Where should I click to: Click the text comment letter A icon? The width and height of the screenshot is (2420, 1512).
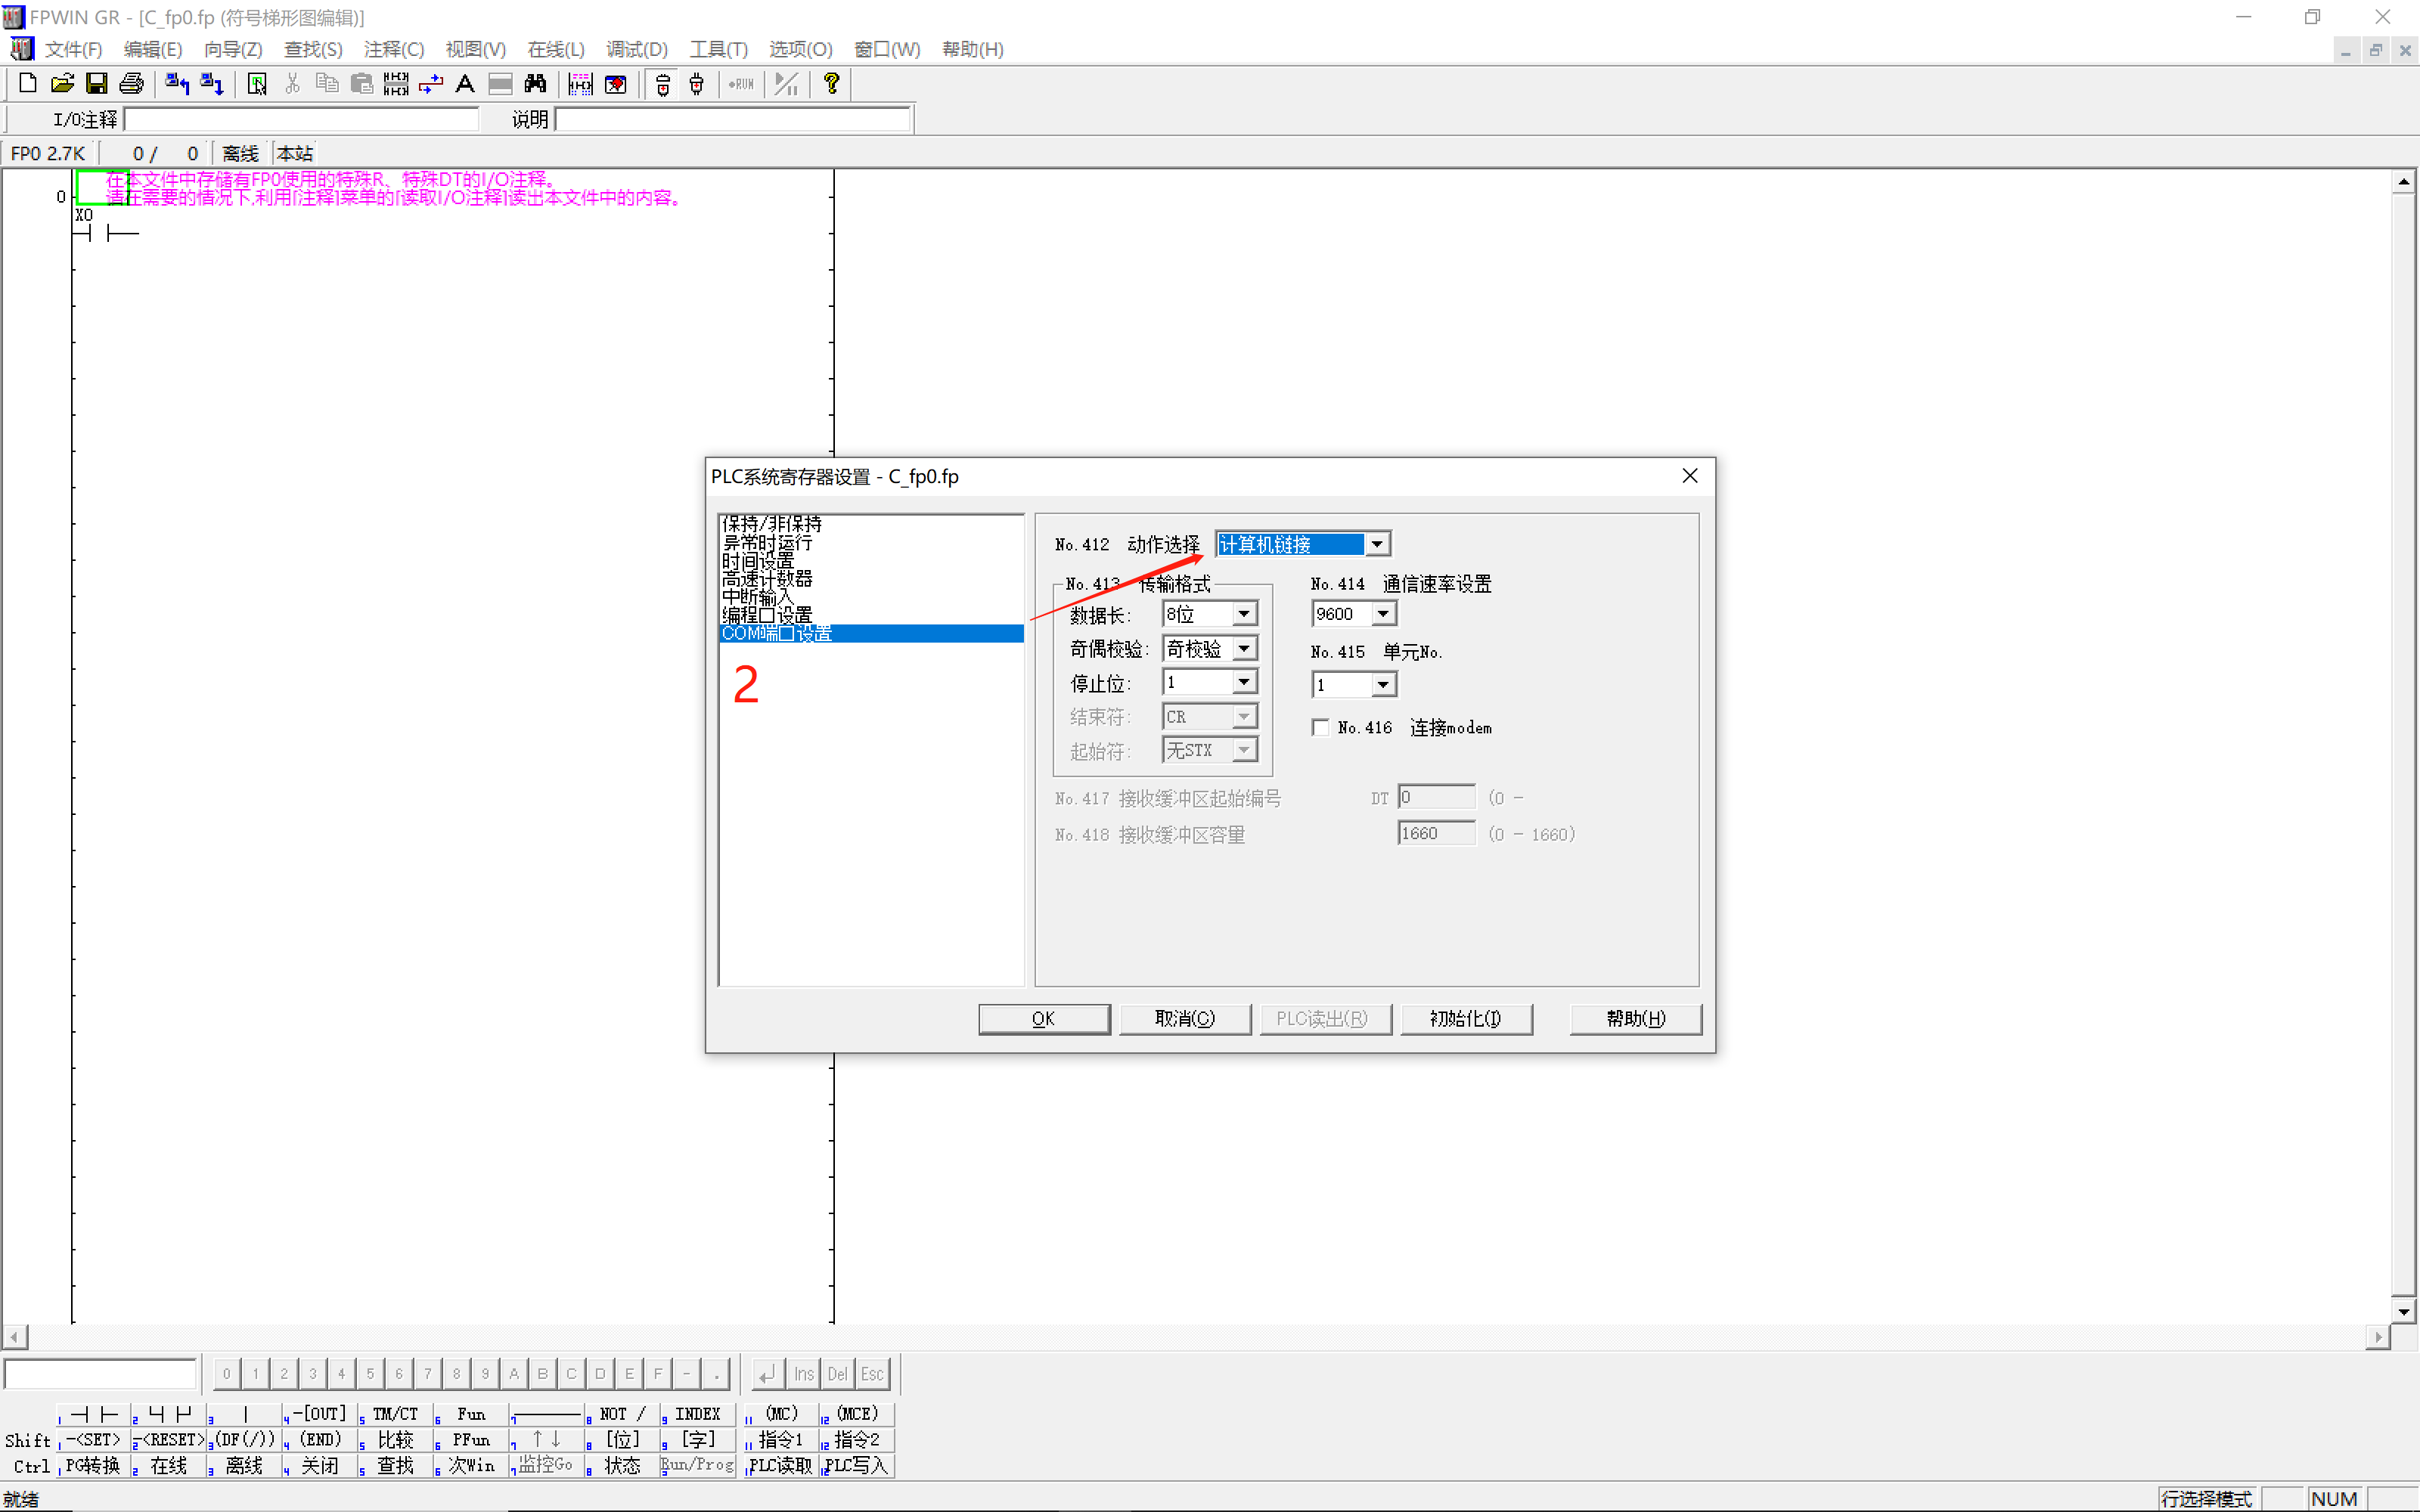(465, 84)
